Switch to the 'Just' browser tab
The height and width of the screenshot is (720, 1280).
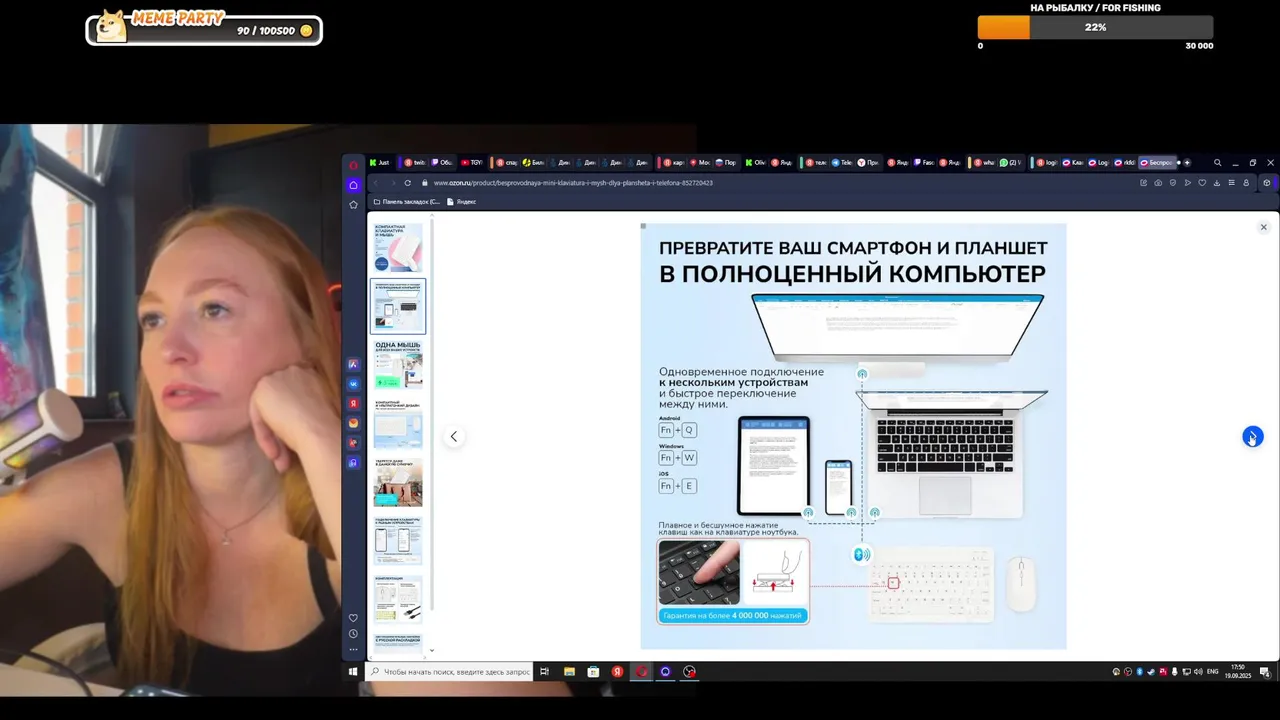click(379, 162)
